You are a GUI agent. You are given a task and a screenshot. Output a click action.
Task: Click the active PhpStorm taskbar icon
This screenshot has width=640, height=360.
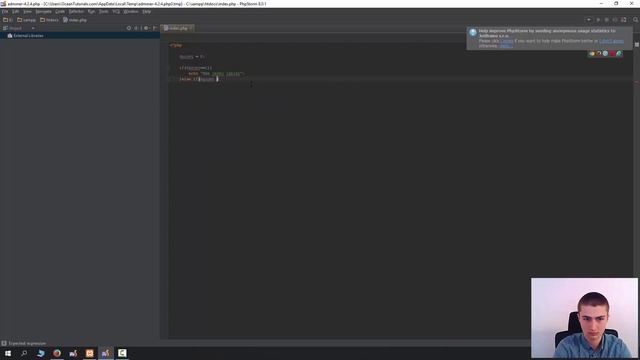click(106, 353)
